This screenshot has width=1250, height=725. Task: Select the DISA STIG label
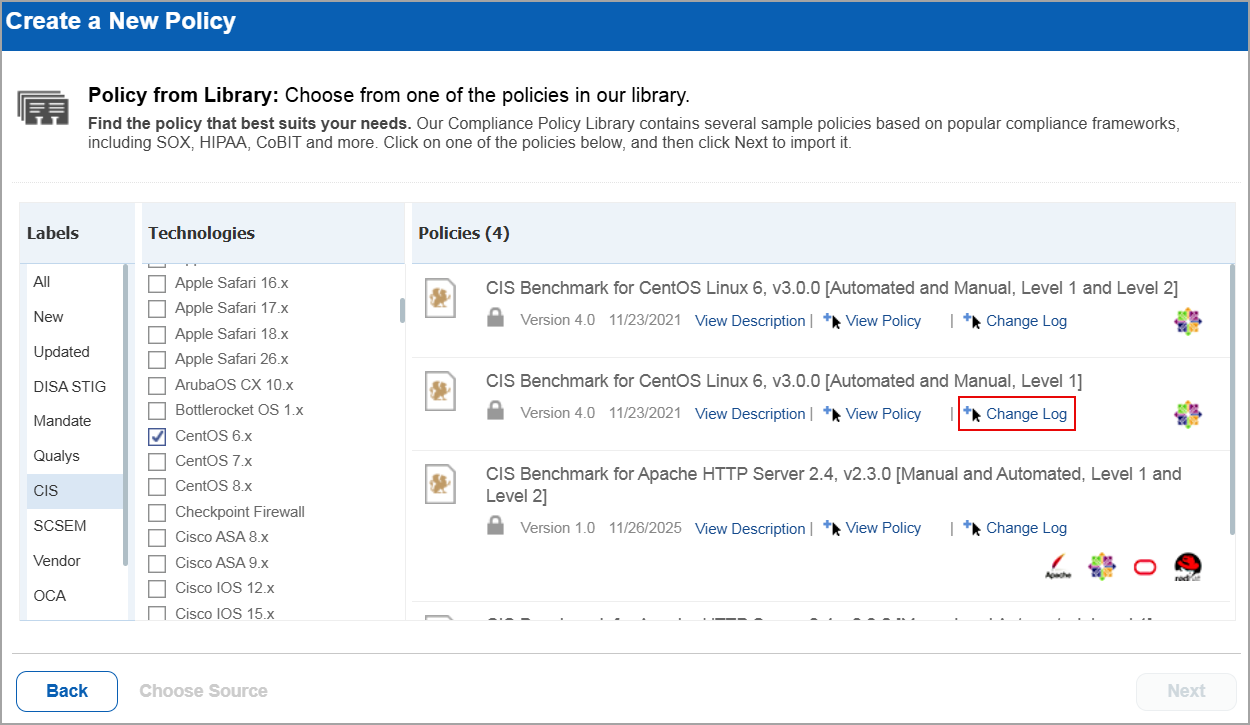point(69,387)
